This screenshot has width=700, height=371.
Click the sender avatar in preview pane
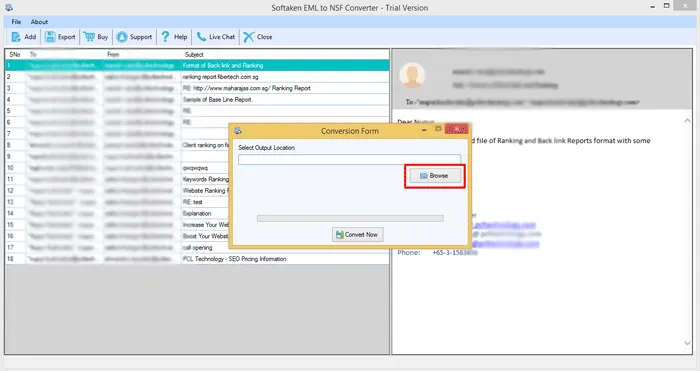click(412, 75)
